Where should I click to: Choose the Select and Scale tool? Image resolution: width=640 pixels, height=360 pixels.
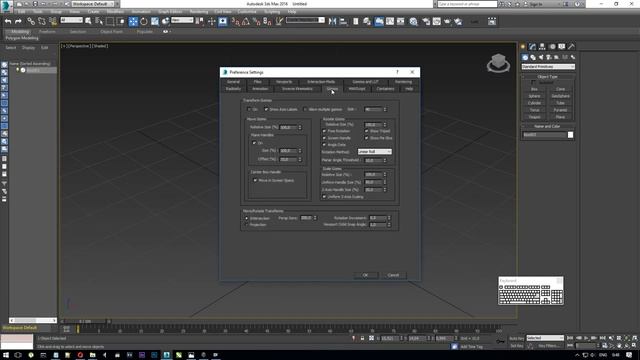155,21
